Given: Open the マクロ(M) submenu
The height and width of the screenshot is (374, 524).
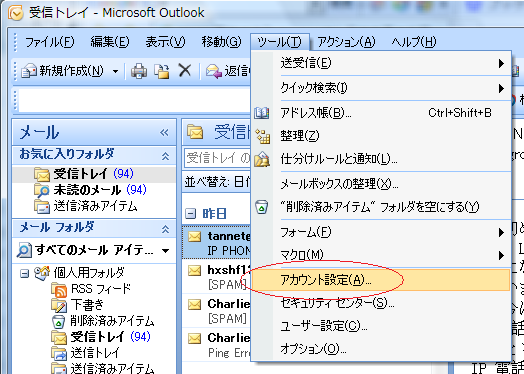Looking at the screenshot, I should point(381,255).
